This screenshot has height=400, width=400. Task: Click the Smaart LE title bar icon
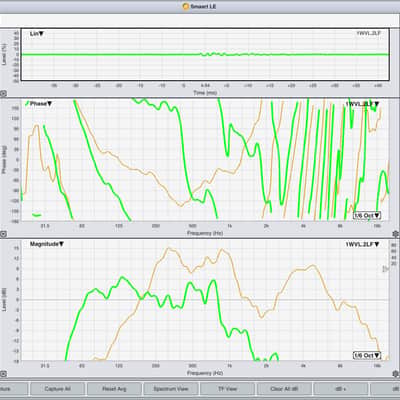(x=186, y=6)
